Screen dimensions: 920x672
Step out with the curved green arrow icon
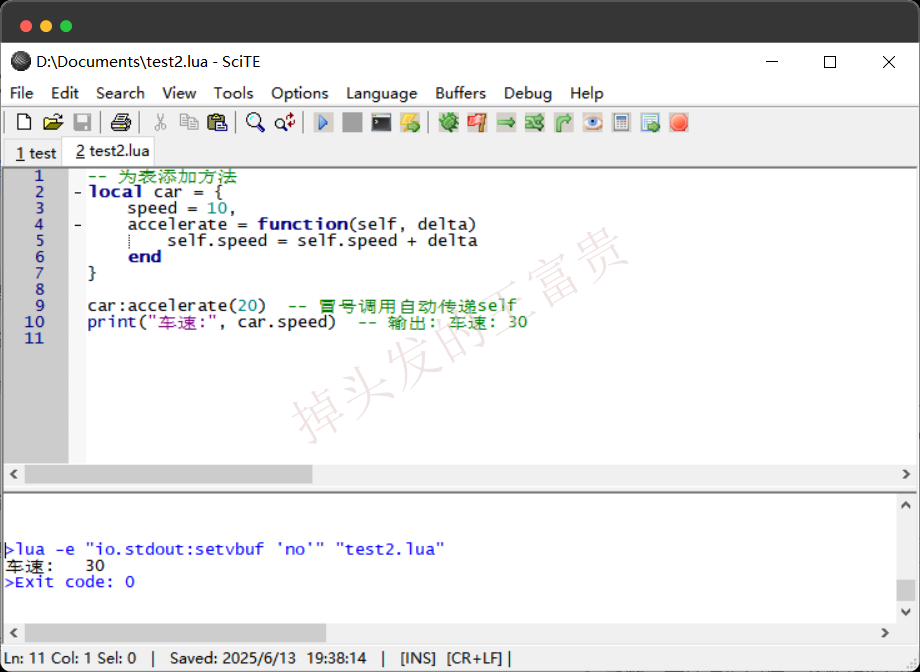point(563,123)
